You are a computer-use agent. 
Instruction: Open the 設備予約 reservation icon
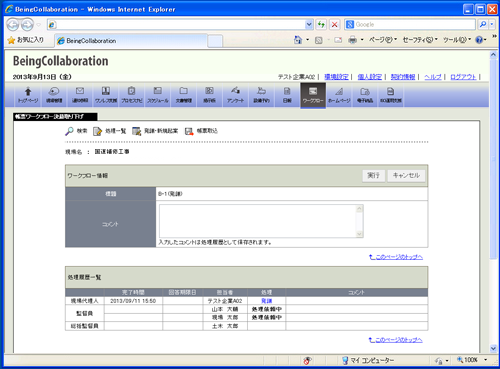[x=261, y=95]
